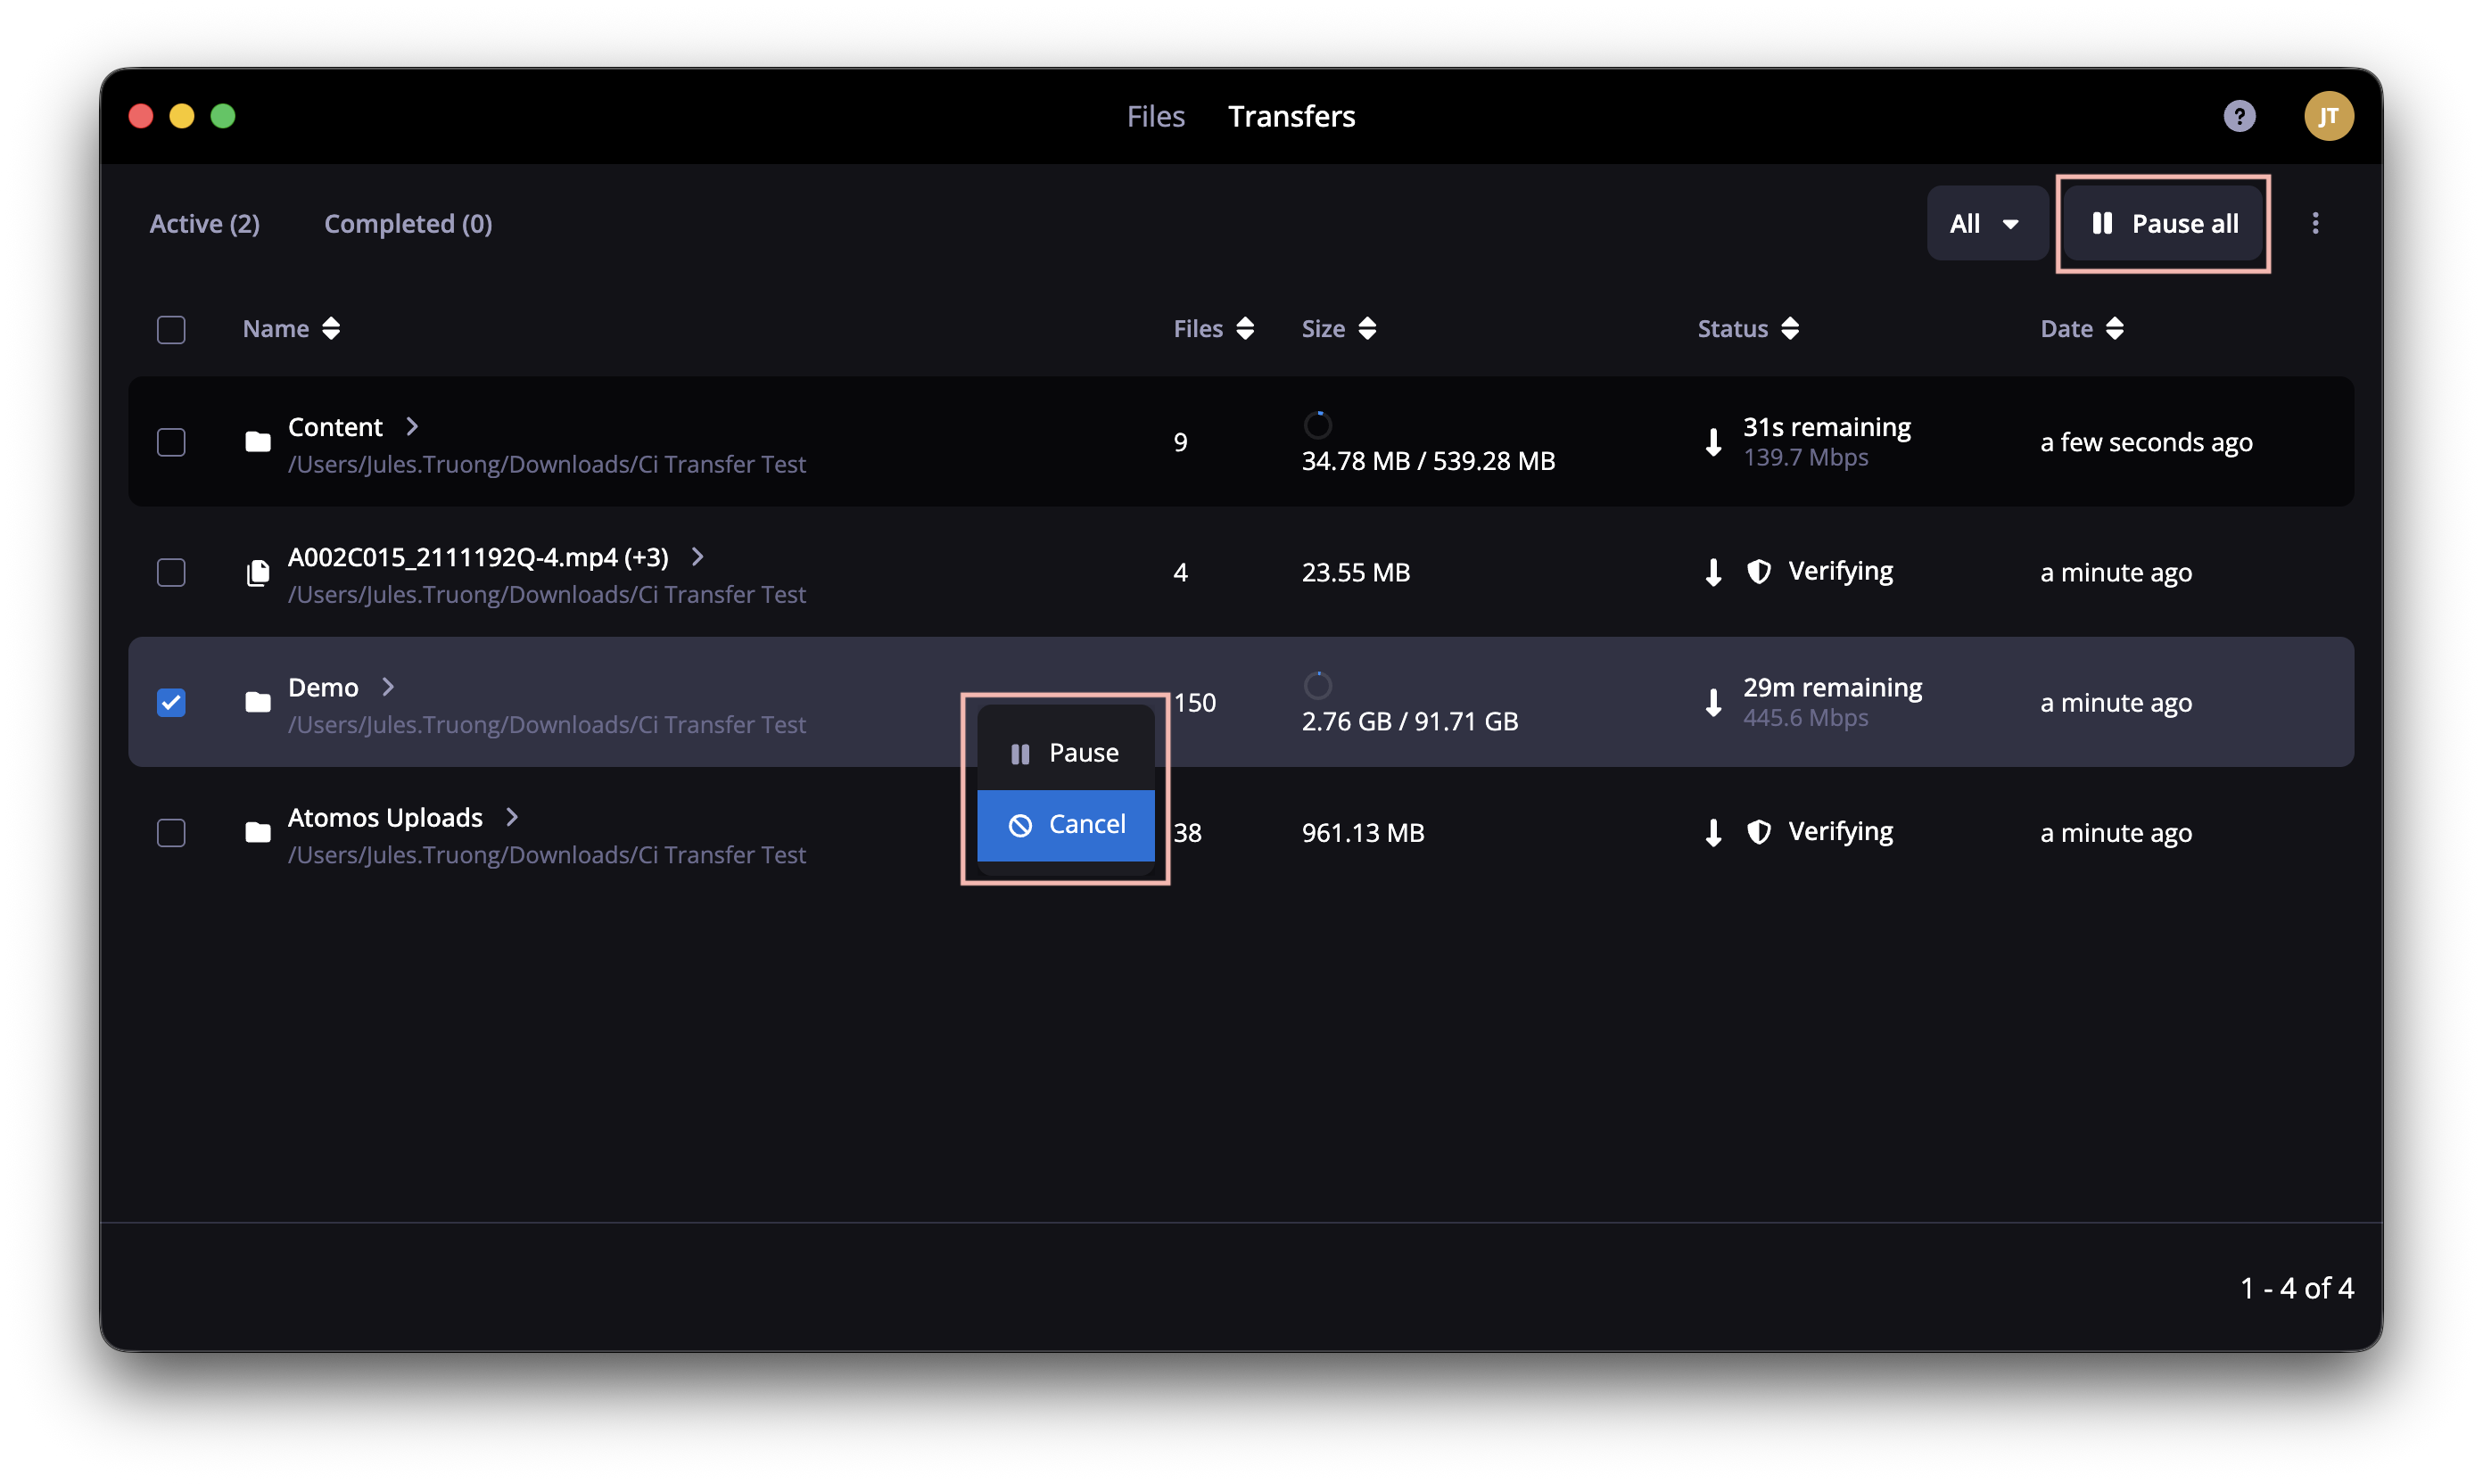Click the Pause all button
Viewport: 2483px width, 1484px height.
[x=2163, y=223]
